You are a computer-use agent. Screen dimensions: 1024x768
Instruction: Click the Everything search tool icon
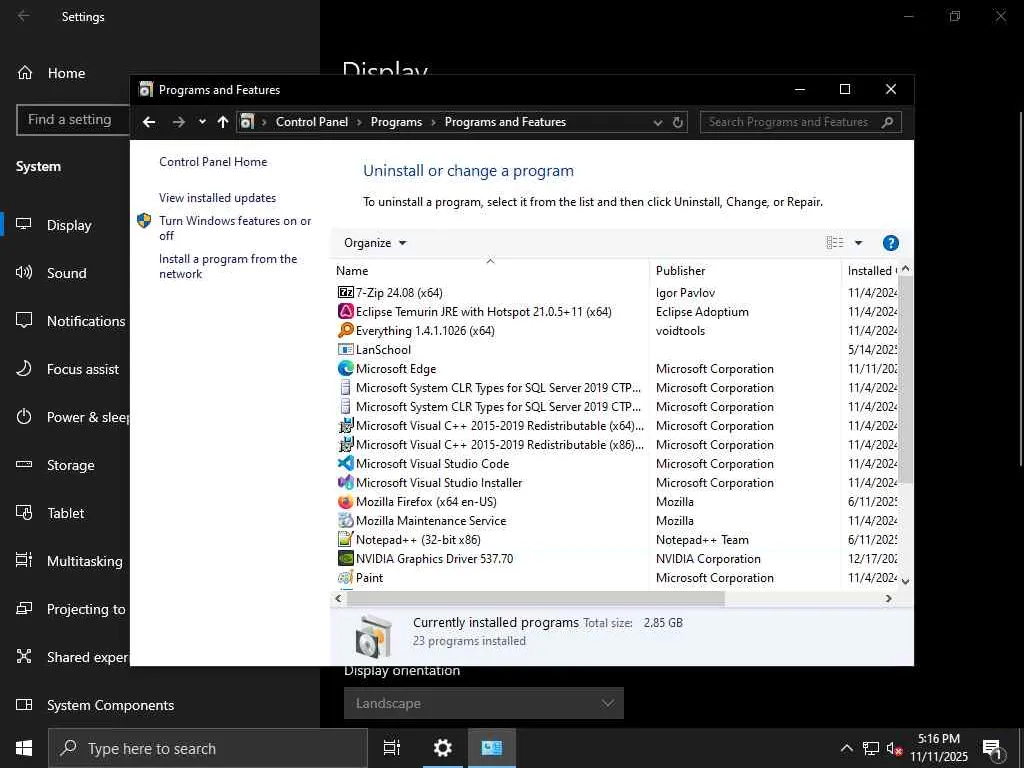click(x=345, y=330)
